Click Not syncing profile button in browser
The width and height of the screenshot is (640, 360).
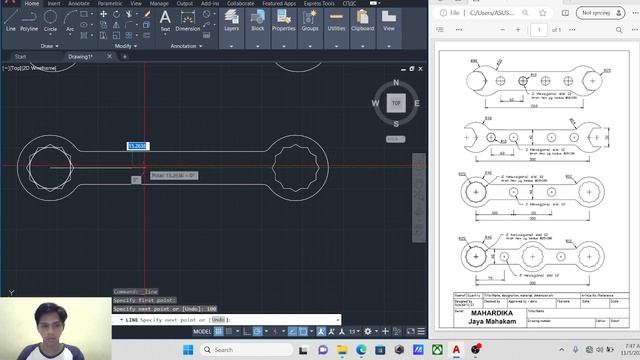coord(601,13)
